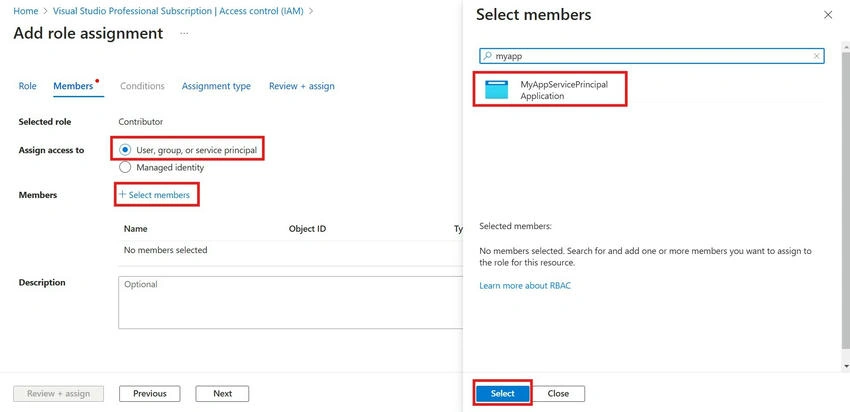
Task: Click the panel's vertical scrollbar down arrow
Action: pyautogui.click(x=846, y=366)
